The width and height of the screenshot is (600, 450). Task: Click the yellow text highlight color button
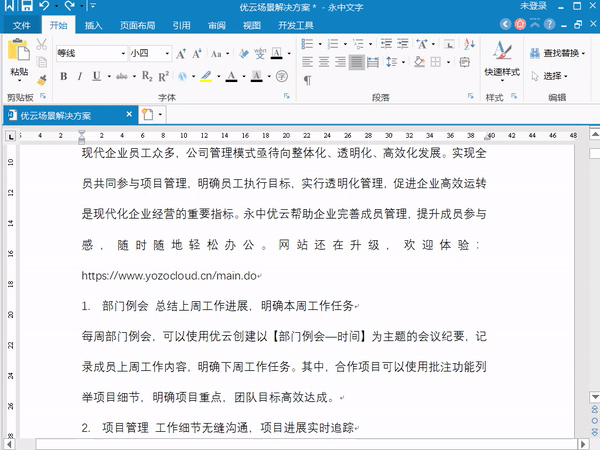pos(204,76)
